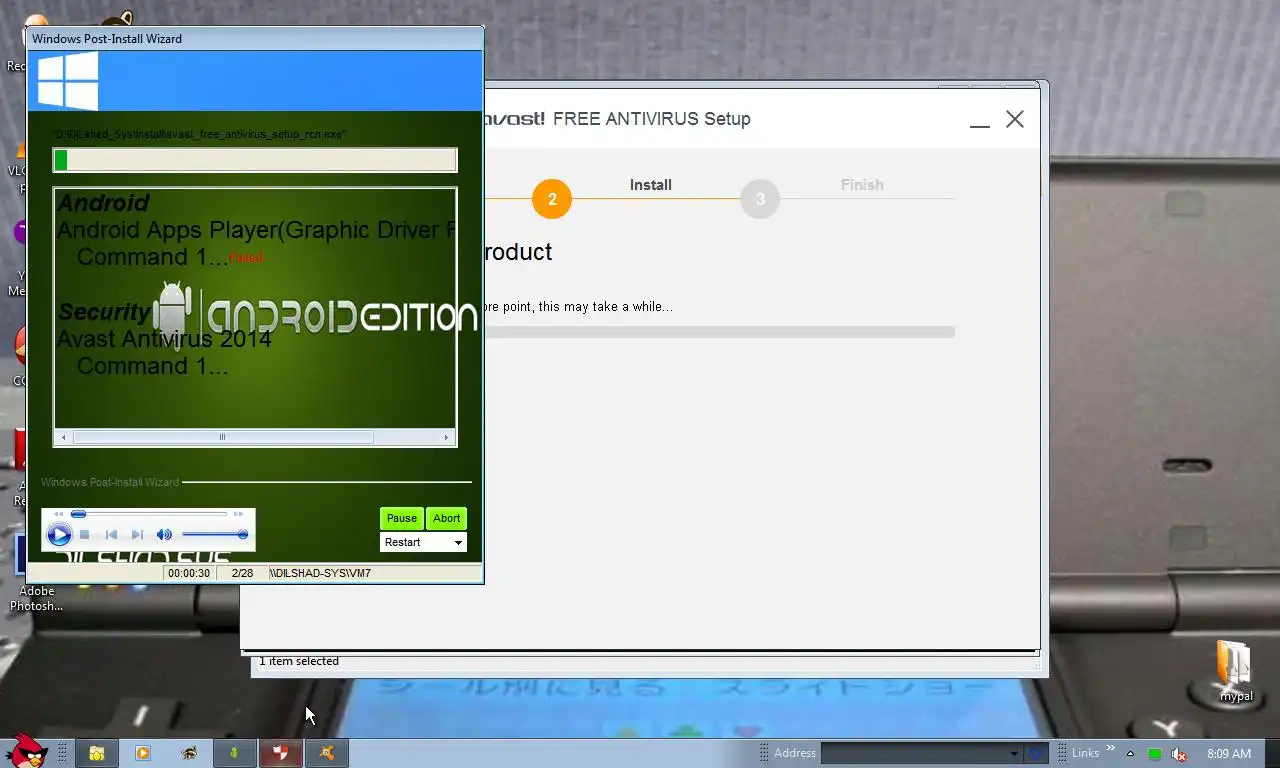This screenshot has width=1280, height=768.
Task: Mute the wizard media player speaker
Action: [x=164, y=535]
